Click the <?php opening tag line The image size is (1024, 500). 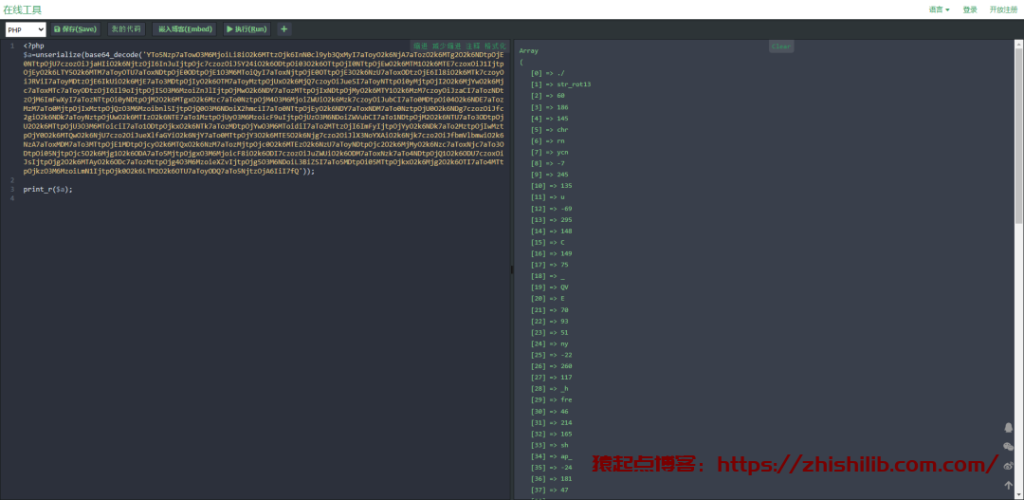point(34,46)
